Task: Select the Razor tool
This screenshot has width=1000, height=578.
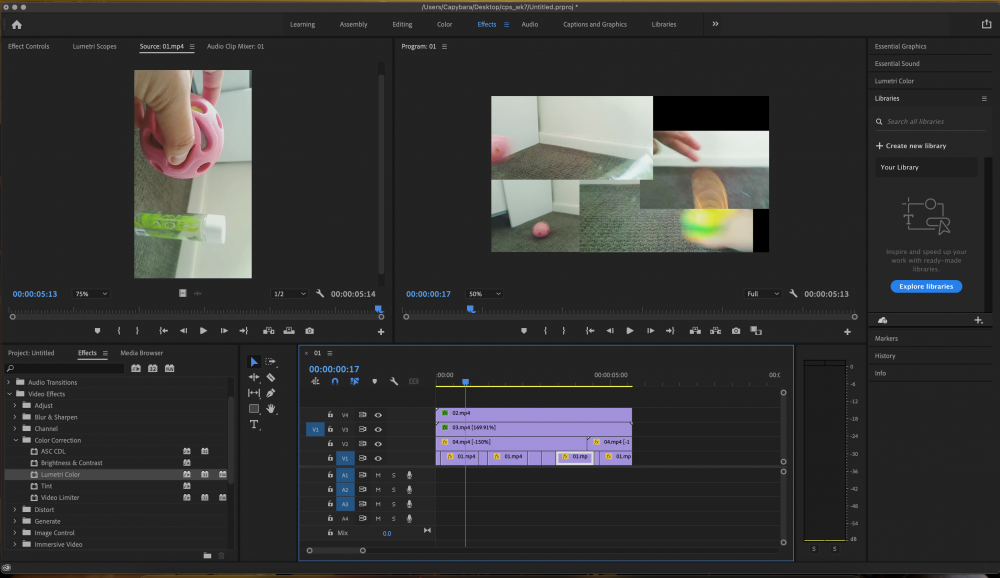Action: click(x=271, y=377)
